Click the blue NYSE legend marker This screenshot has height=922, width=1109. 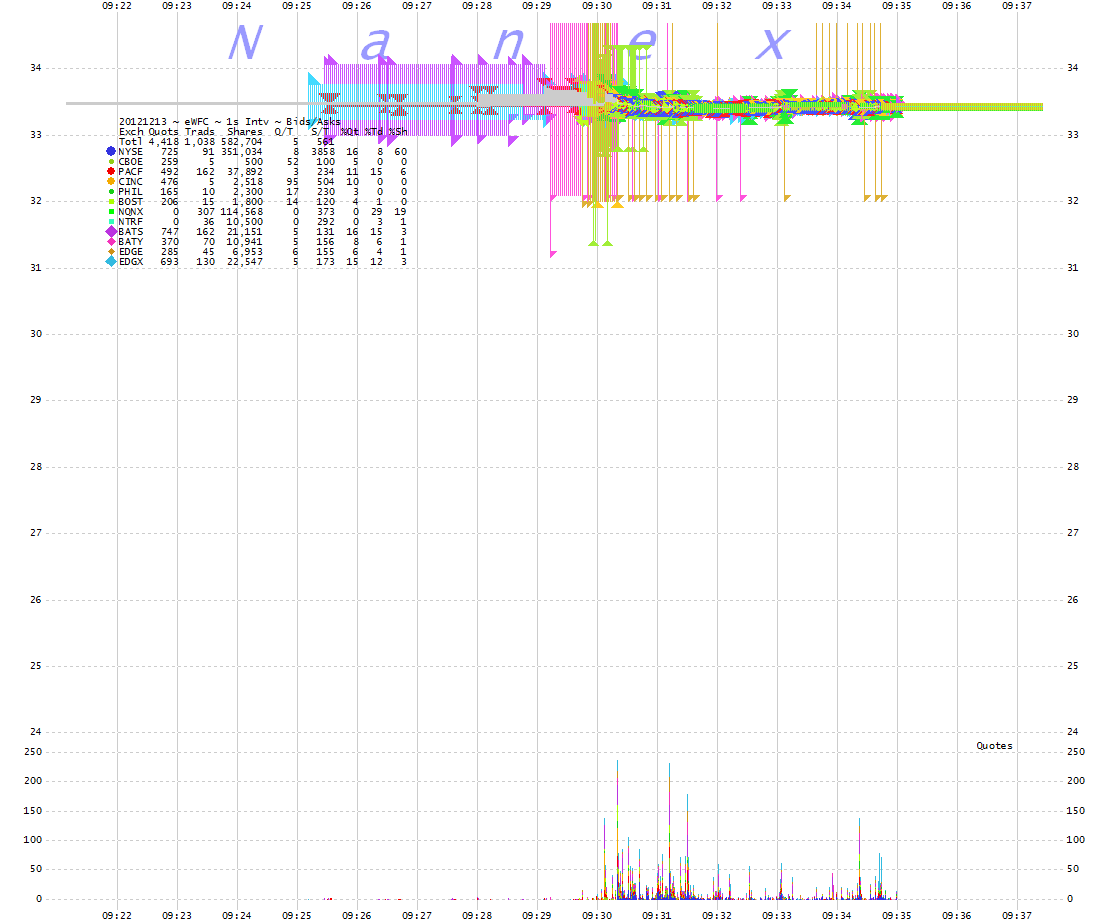click(x=111, y=151)
